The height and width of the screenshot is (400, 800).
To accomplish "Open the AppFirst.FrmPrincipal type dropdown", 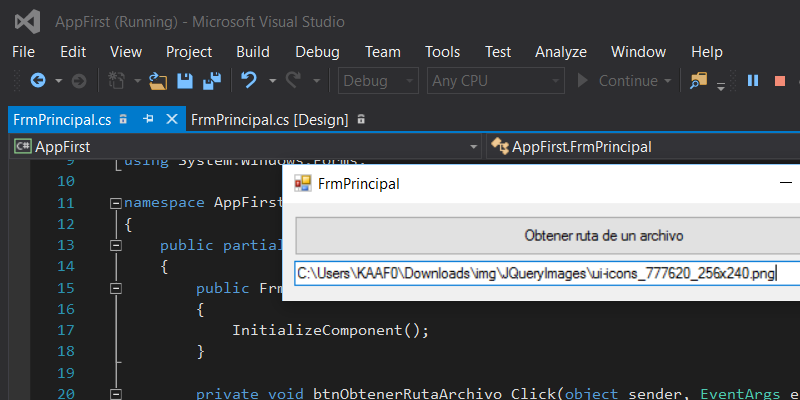I will [640, 147].
